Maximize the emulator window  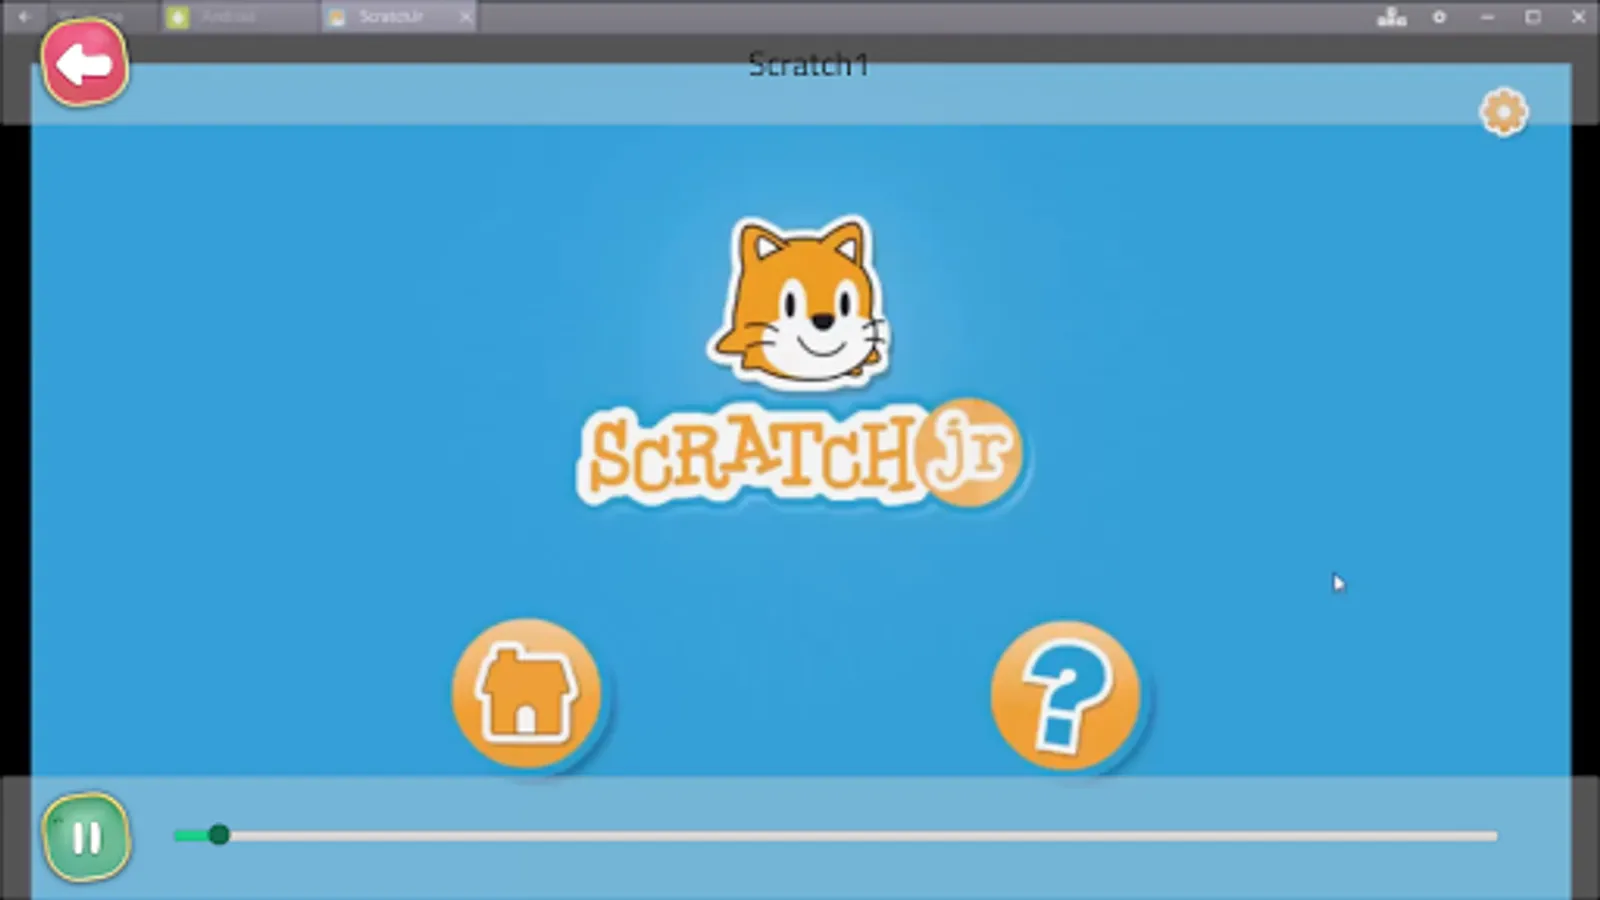tap(1533, 15)
